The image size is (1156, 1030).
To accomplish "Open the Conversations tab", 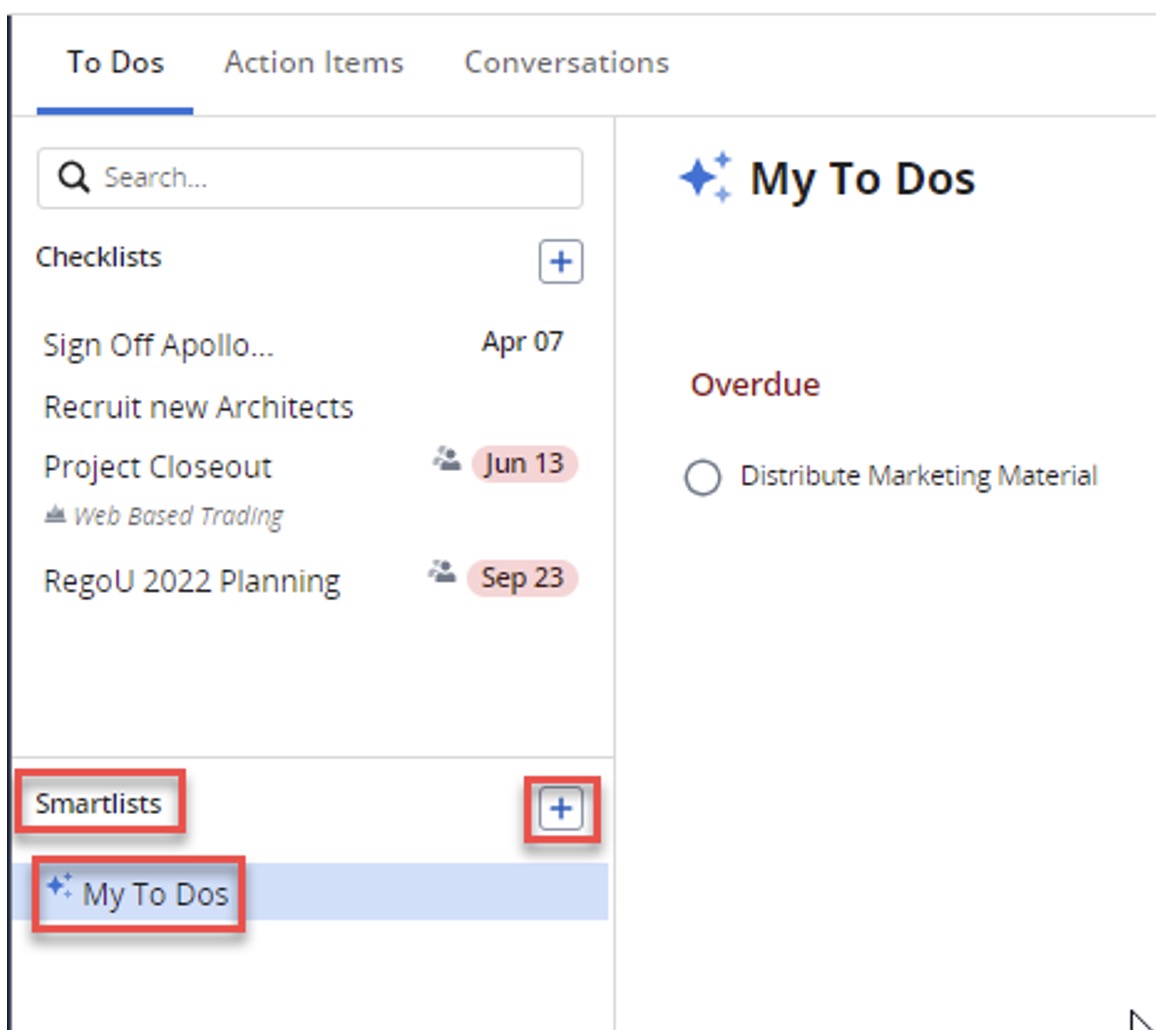I will coord(566,63).
